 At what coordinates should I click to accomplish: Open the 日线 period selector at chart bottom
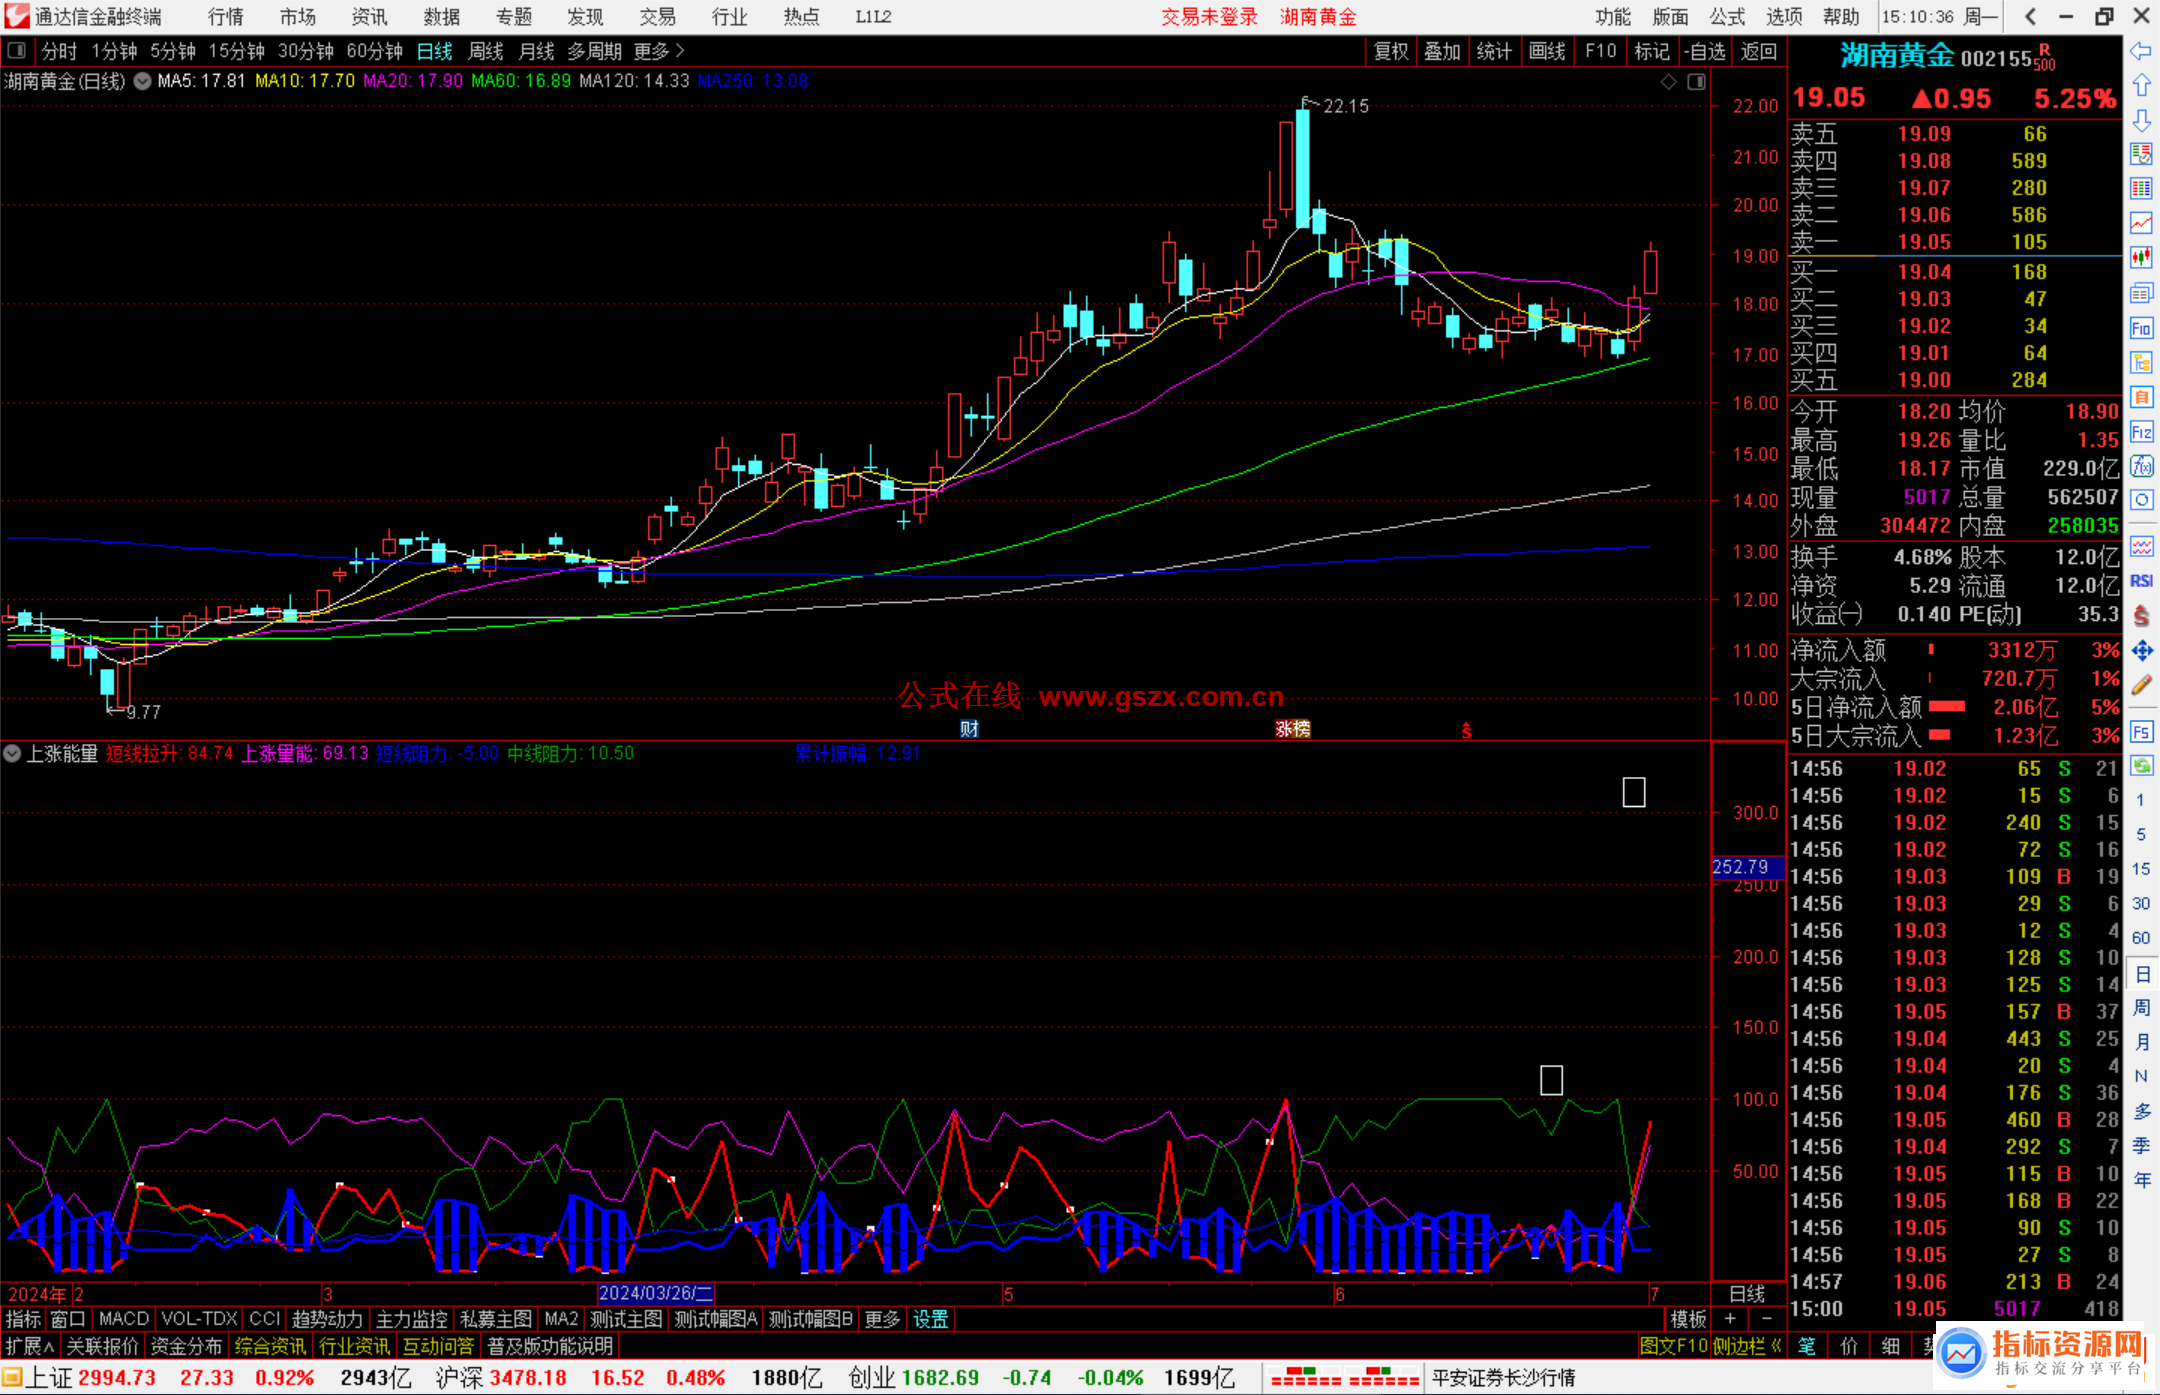point(1747,1294)
